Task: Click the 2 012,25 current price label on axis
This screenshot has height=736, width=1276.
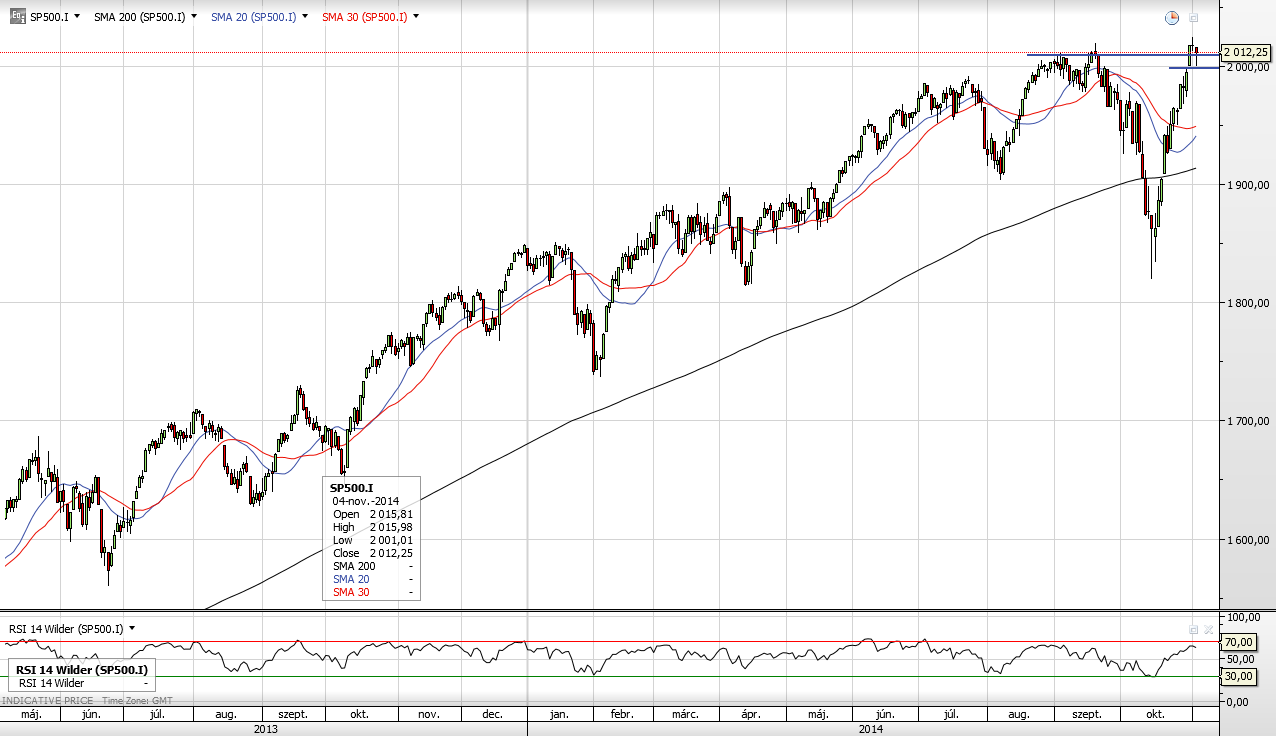Action: [1246, 53]
